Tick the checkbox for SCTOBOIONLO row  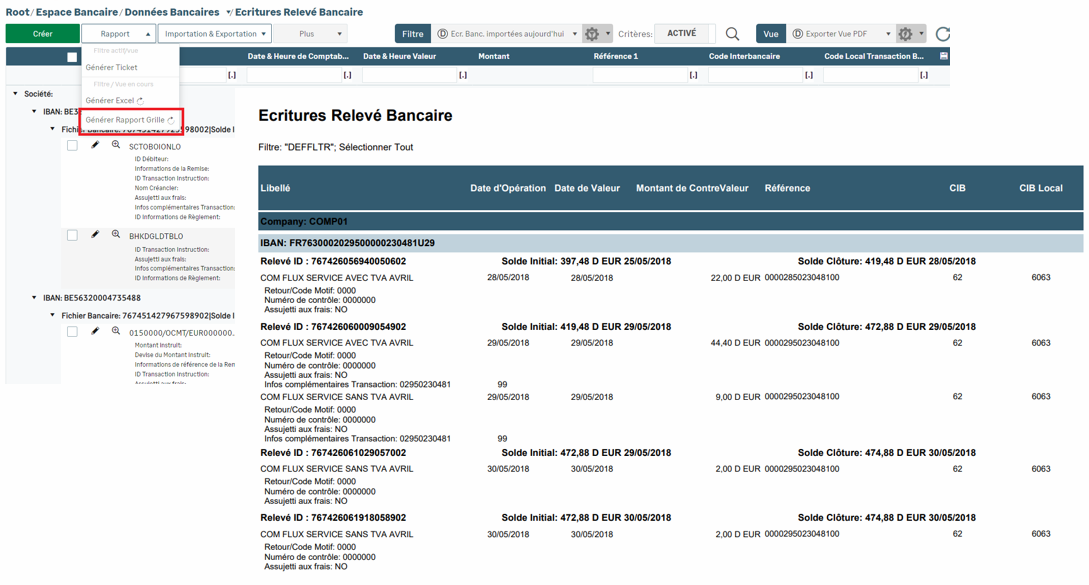pos(72,146)
